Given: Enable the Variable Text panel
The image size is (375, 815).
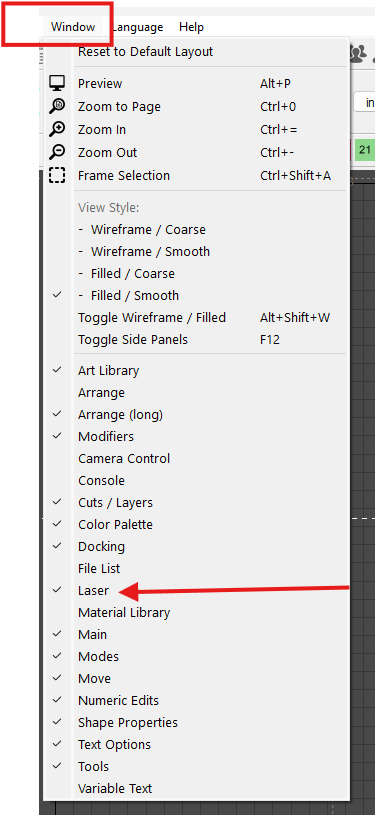Looking at the screenshot, I should point(197,788).
